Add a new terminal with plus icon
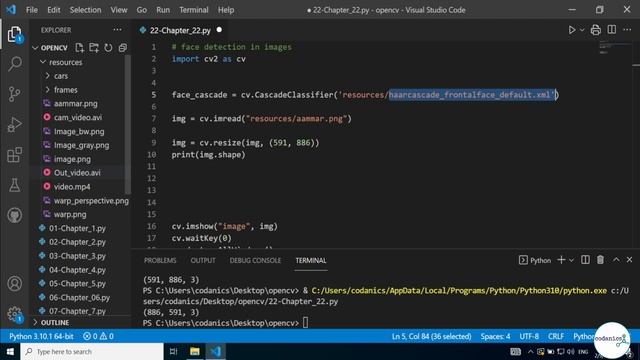This screenshot has width=640, height=360. click(561, 260)
